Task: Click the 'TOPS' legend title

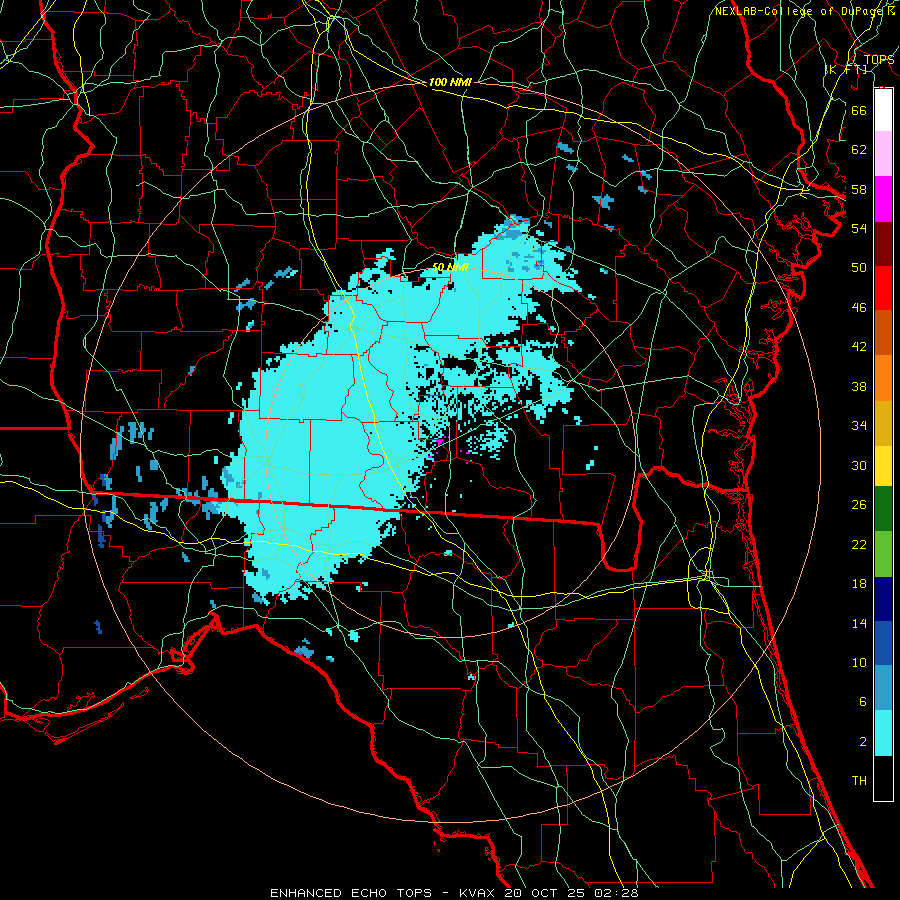Action: pyautogui.click(x=879, y=59)
